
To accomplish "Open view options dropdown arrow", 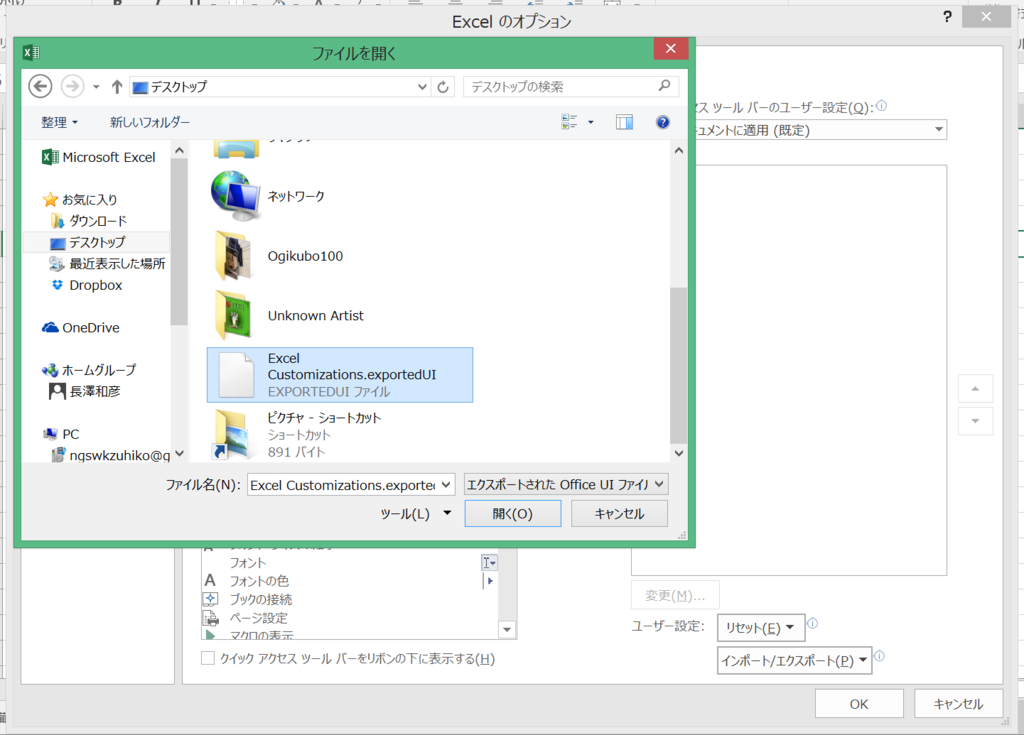I will pos(591,122).
